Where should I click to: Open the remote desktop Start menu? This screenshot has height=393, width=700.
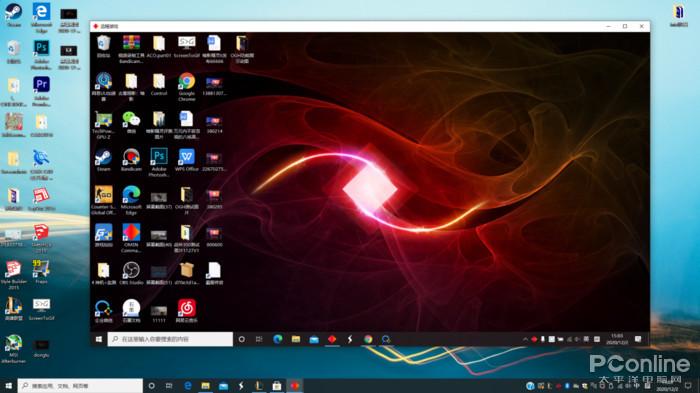[99, 339]
